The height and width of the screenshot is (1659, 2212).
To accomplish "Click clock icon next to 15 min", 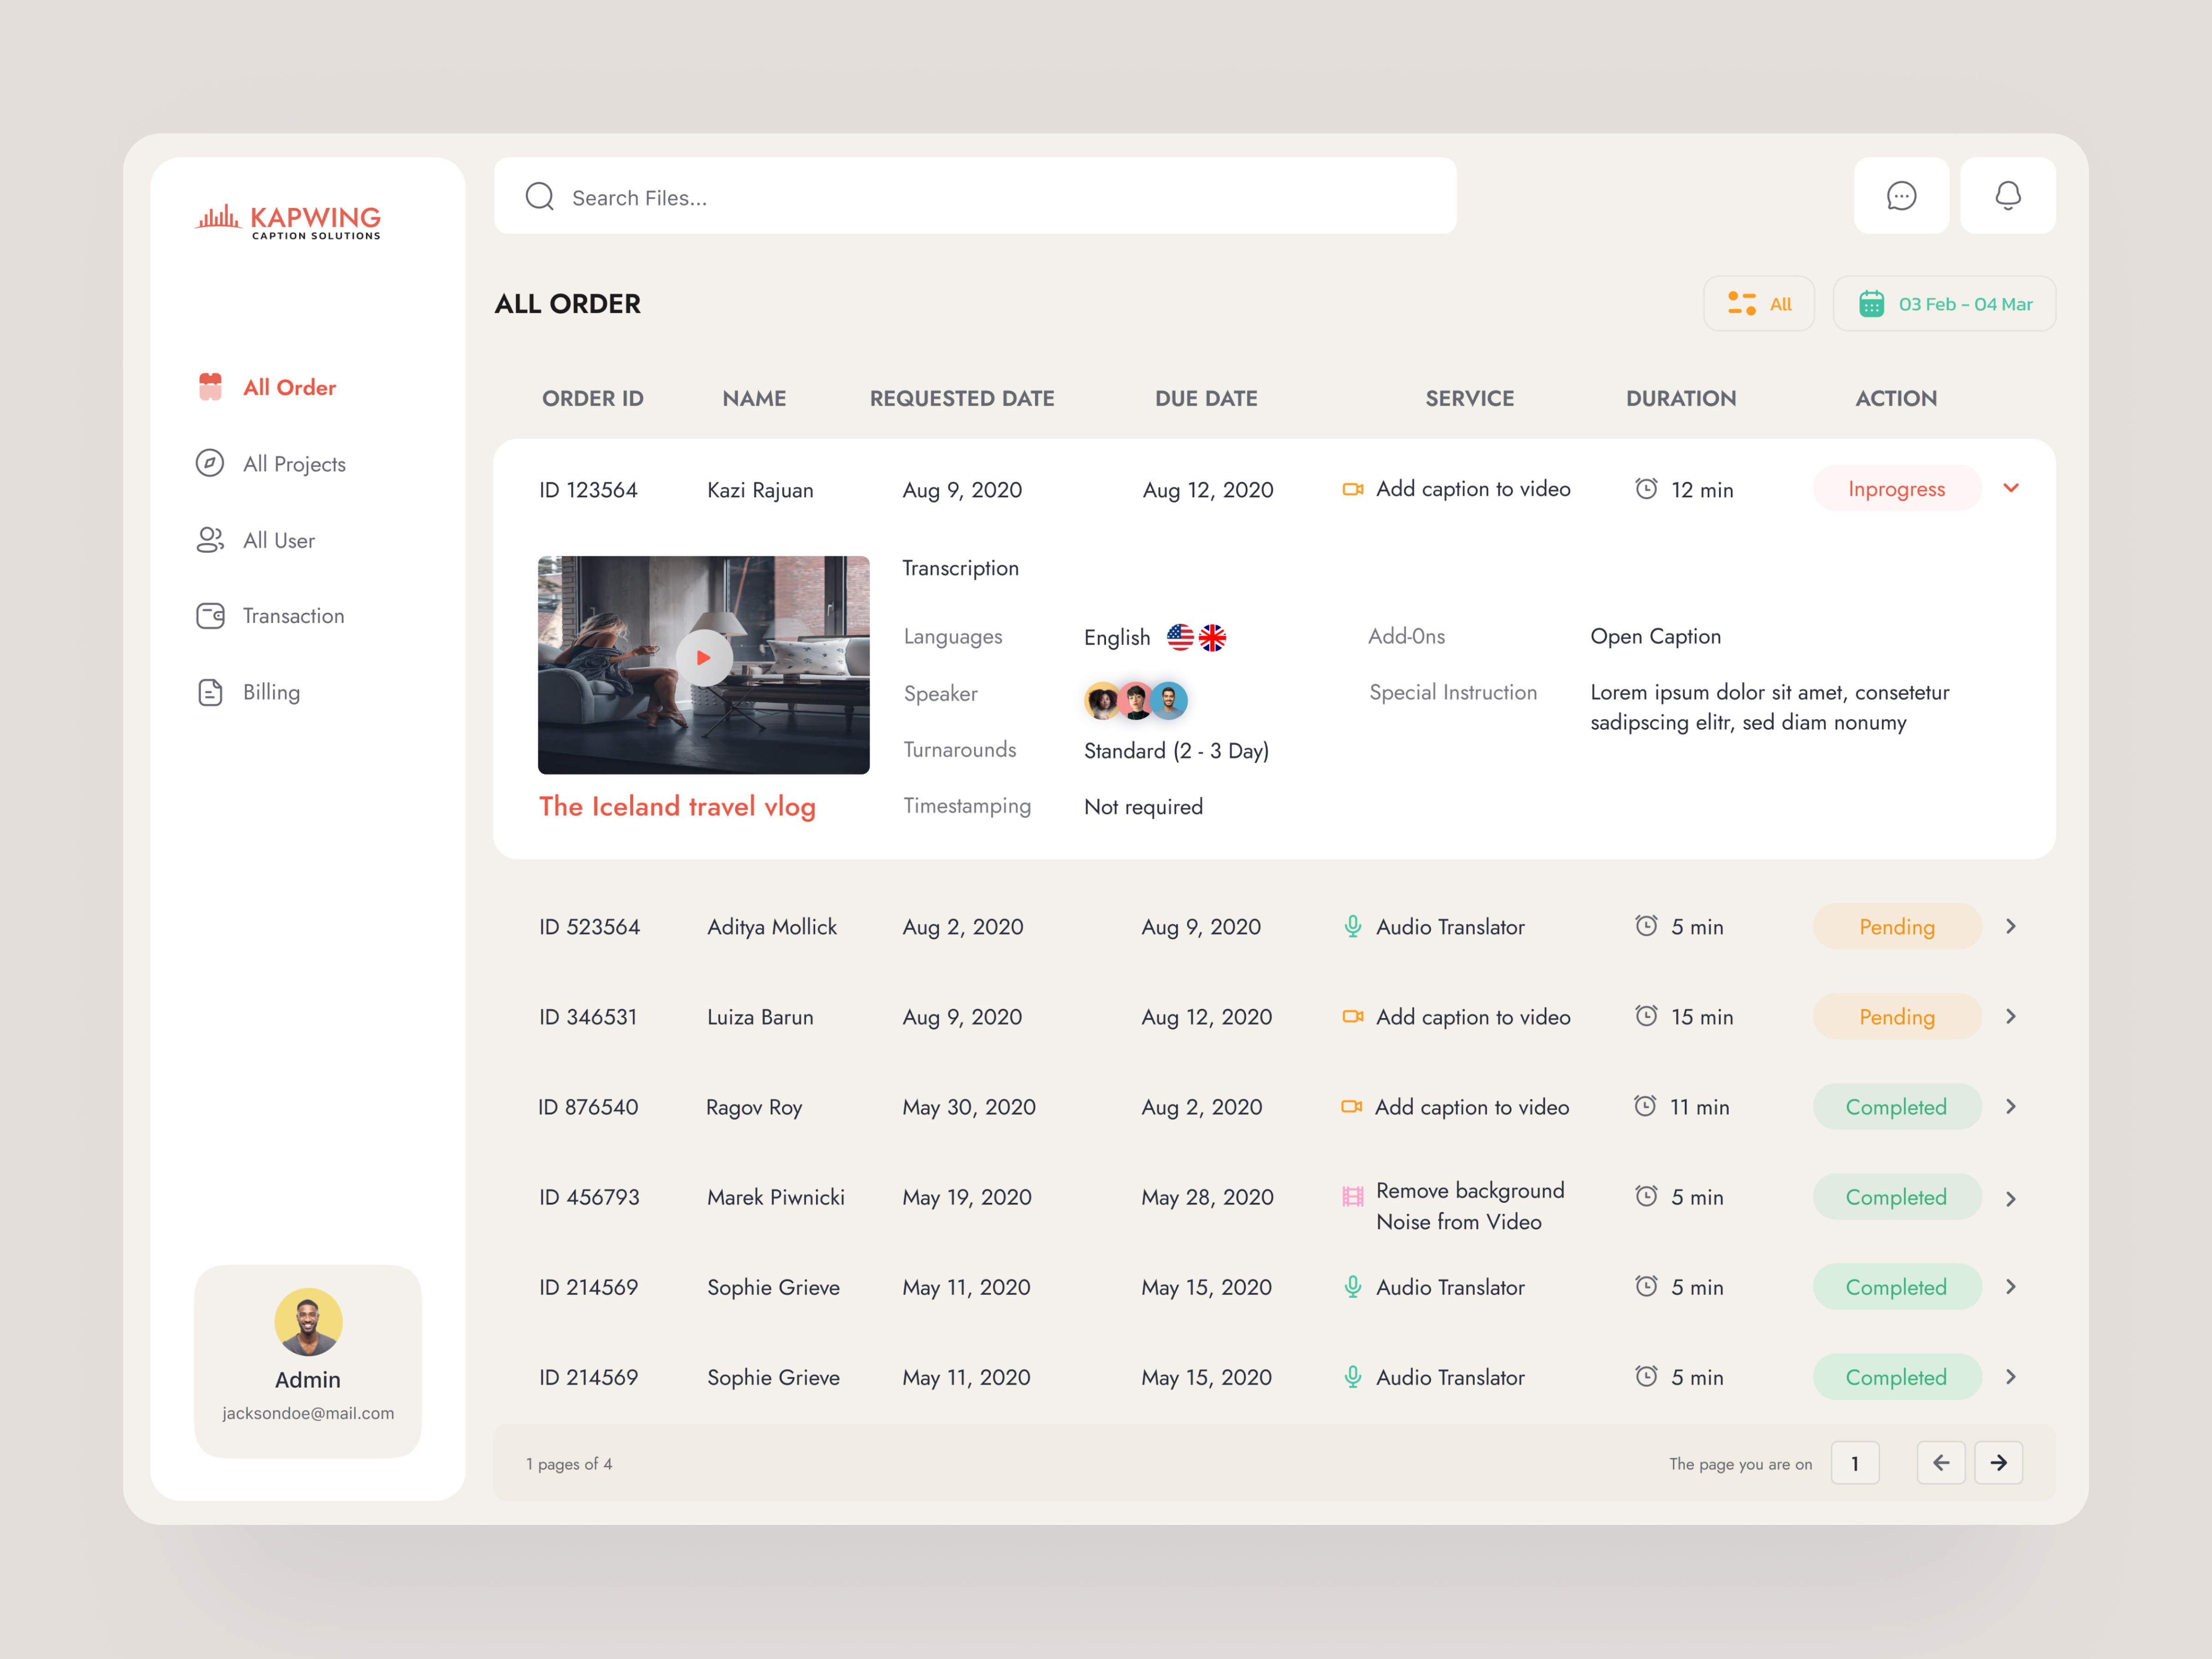I will pyautogui.click(x=1646, y=1016).
